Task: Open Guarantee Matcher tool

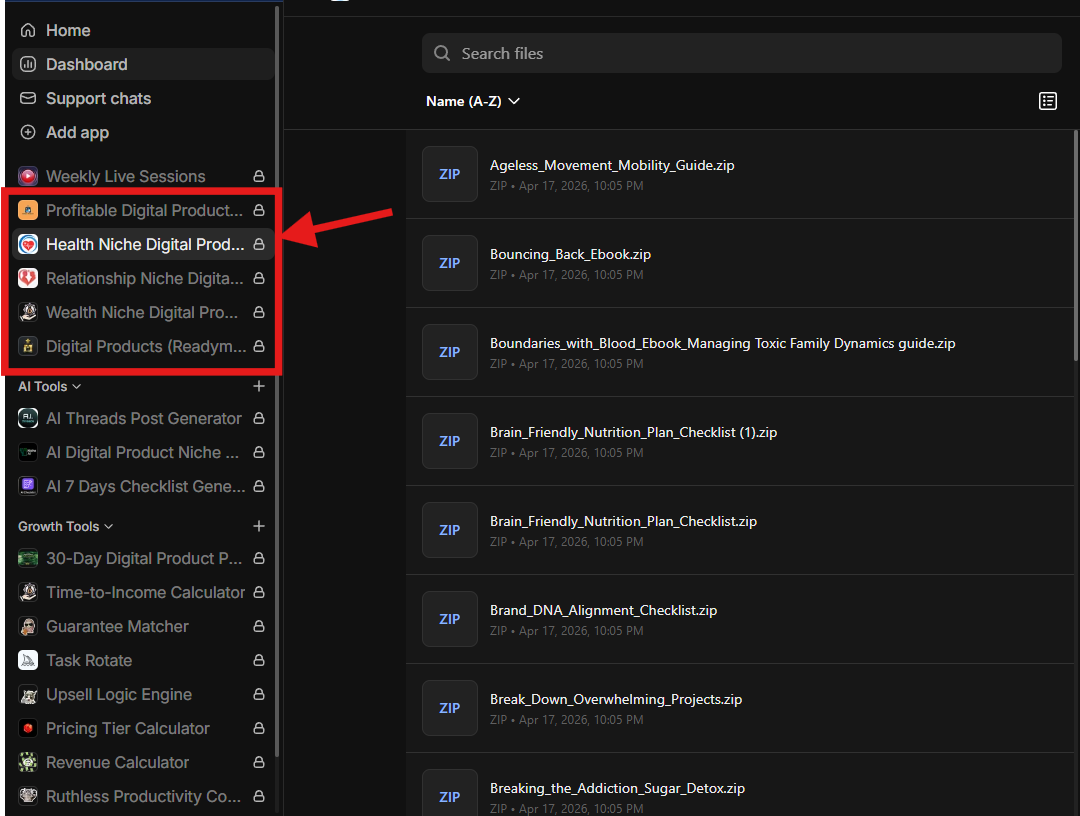Action: tap(143, 627)
